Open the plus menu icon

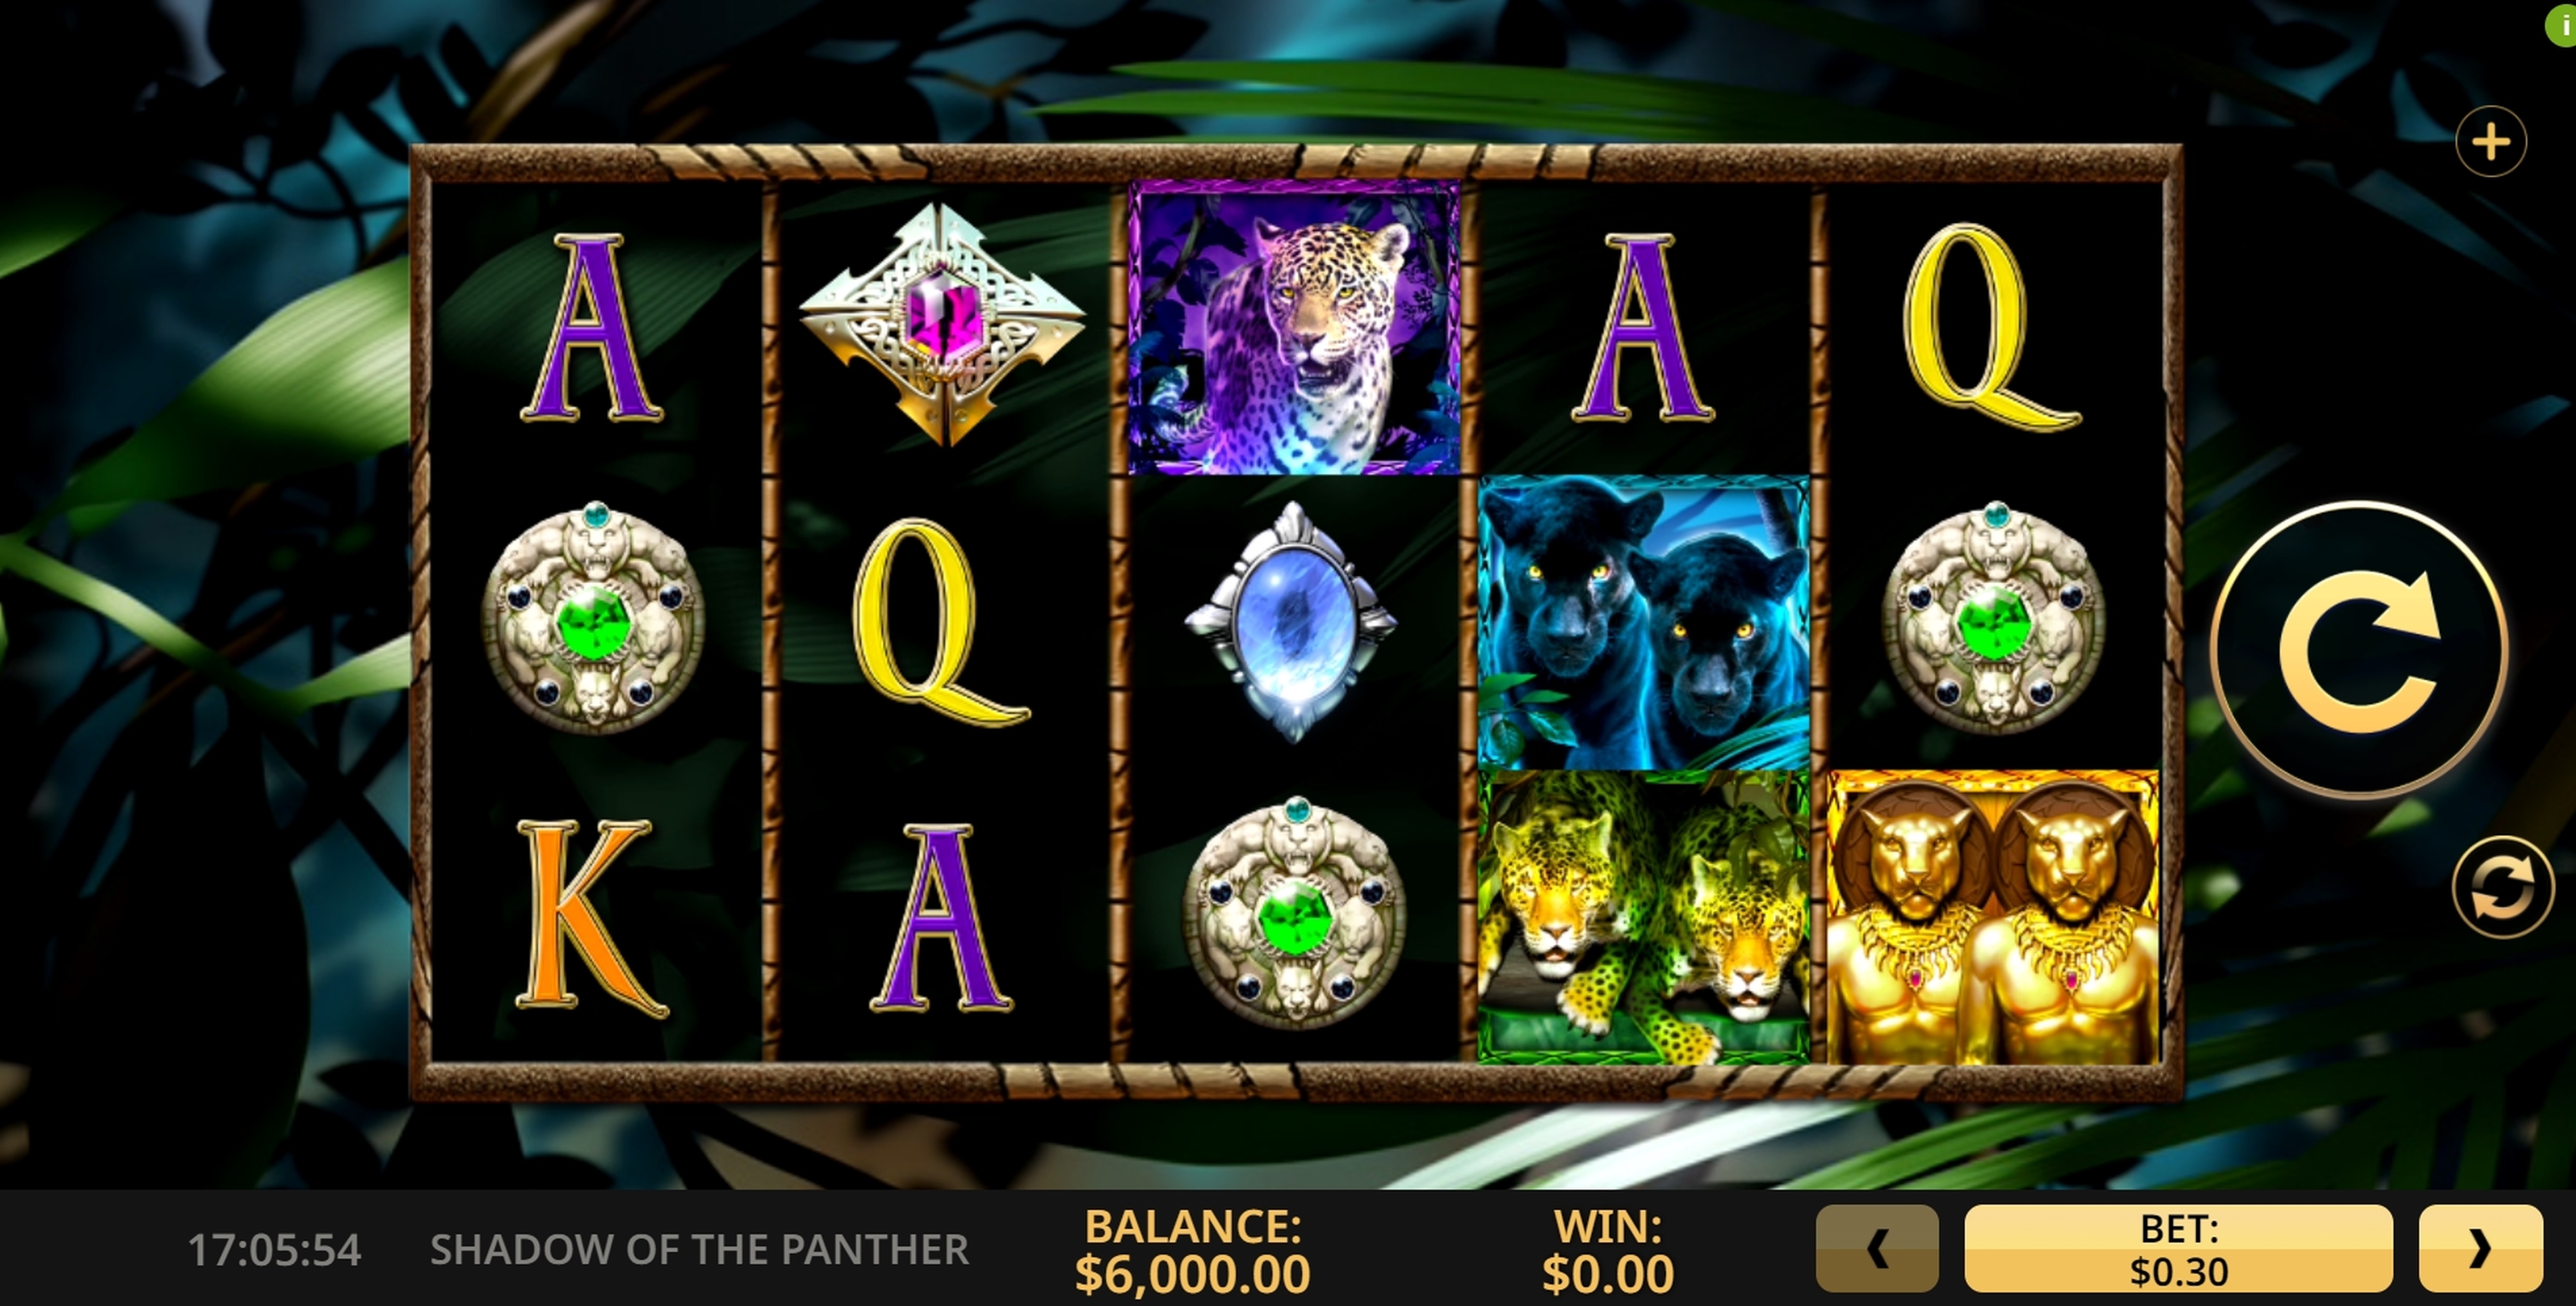pos(2491,141)
